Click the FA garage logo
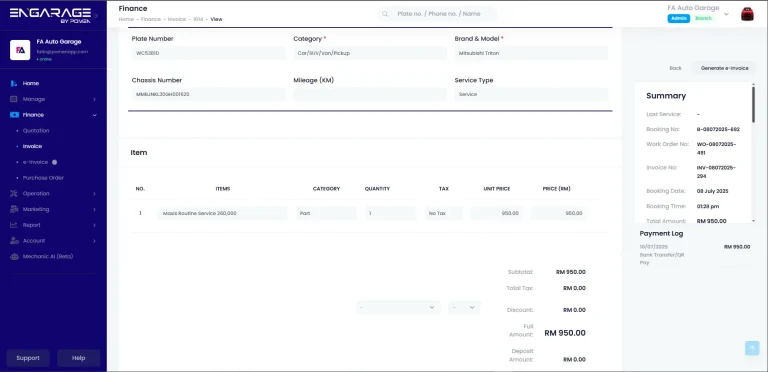The height and width of the screenshot is (372, 768). point(20,50)
